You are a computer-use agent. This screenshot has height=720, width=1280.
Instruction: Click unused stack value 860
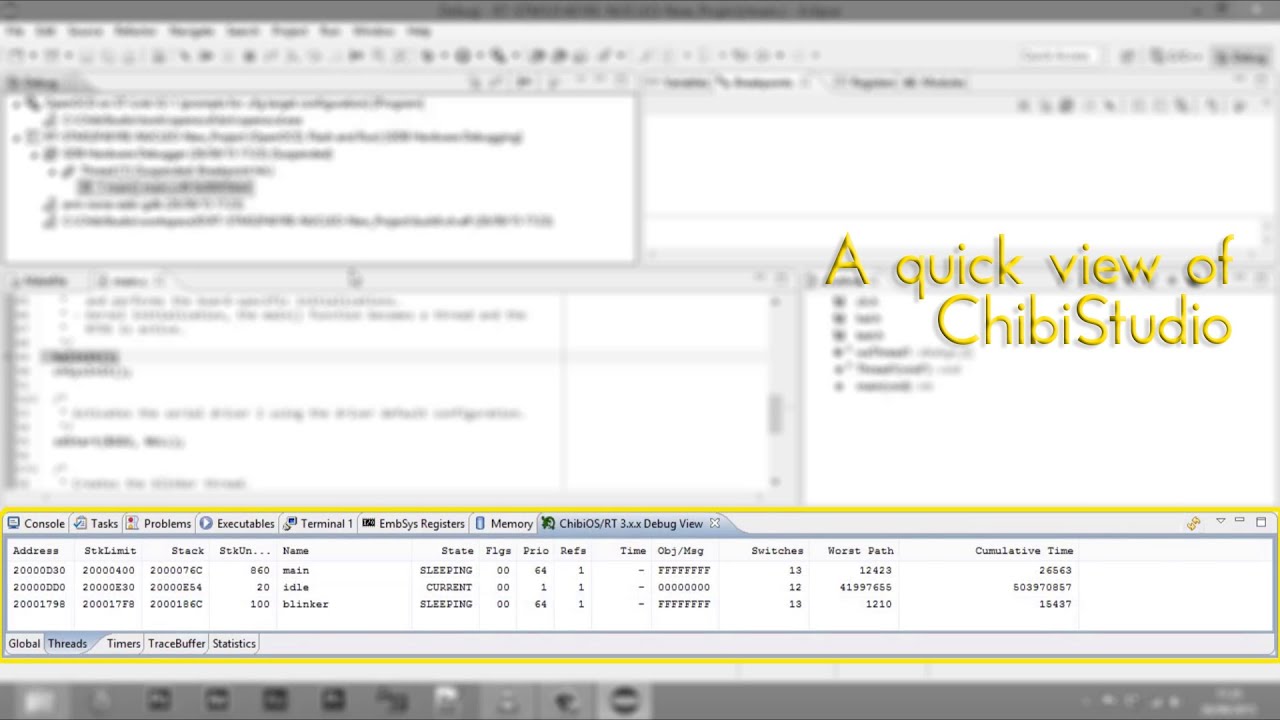(x=260, y=570)
